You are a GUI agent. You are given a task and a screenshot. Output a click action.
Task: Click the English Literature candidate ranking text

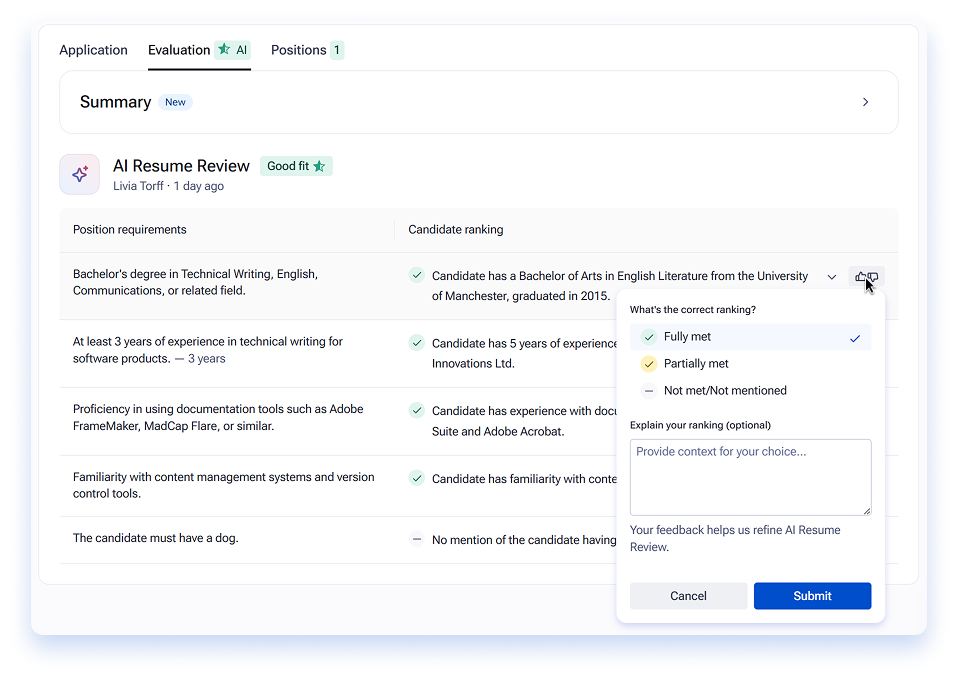pyautogui.click(x=620, y=286)
